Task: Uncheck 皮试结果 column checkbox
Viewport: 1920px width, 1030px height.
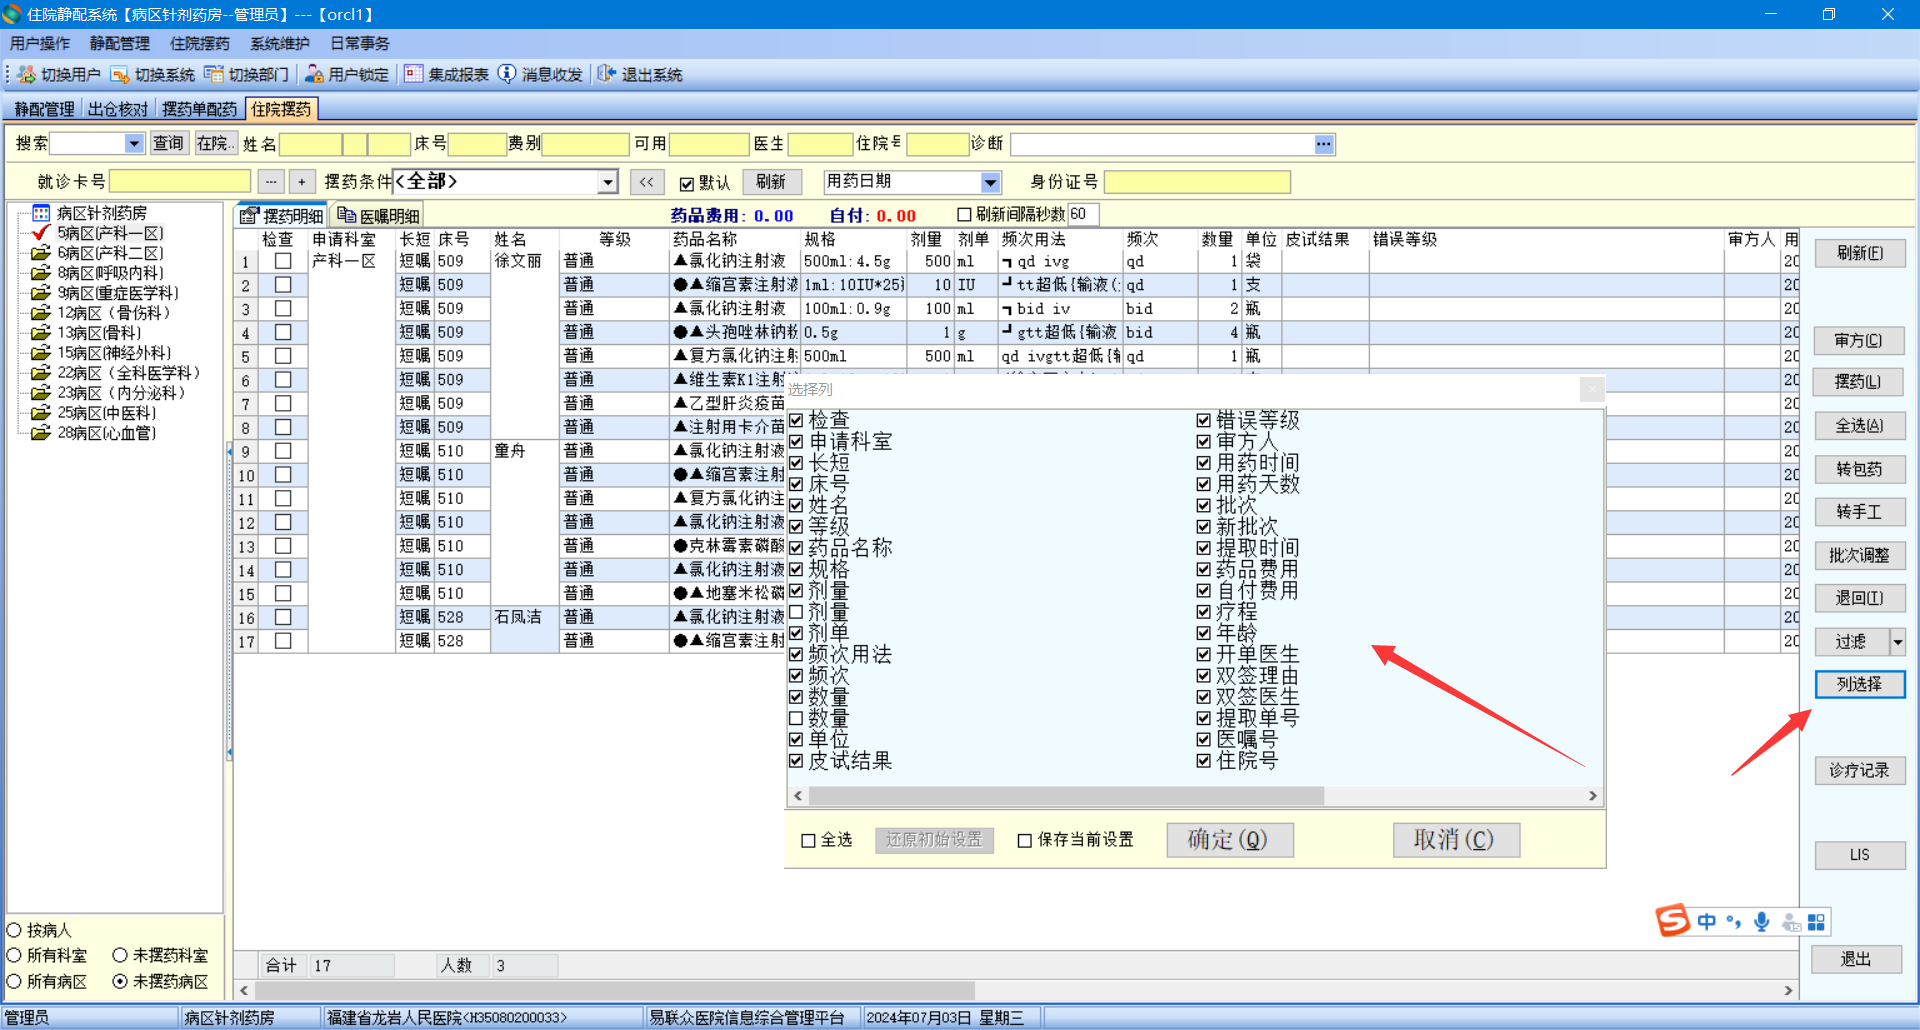Action: [796, 761]
